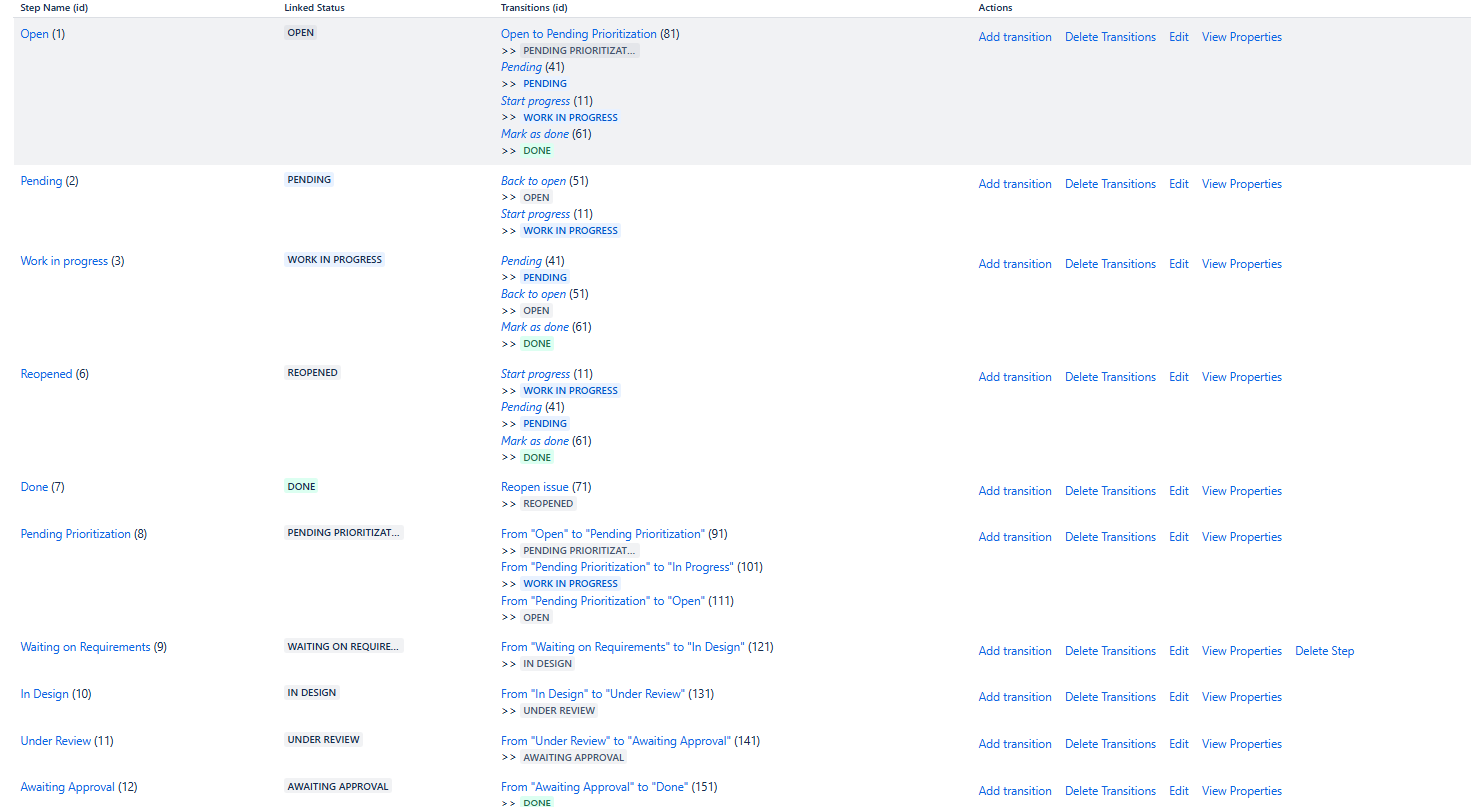Open the "In Design (10)" step name link
Screen dimensions: 1471x807
(x=45, y=694)
